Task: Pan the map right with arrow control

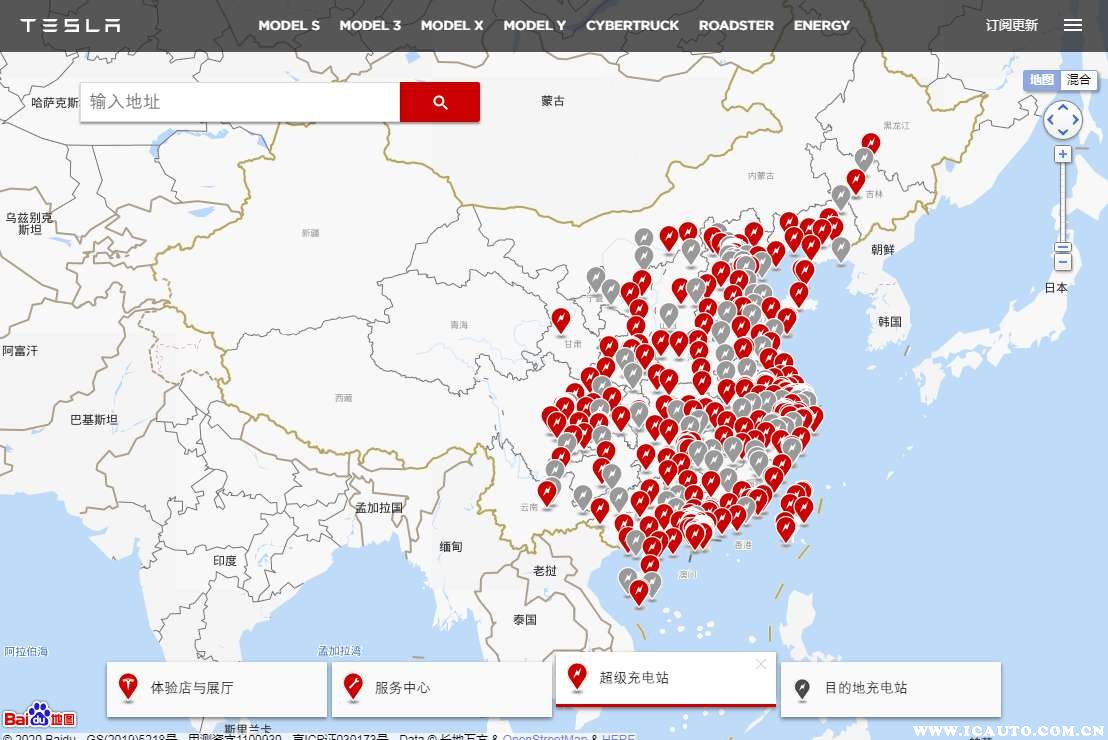Action: click(1076, 121)
